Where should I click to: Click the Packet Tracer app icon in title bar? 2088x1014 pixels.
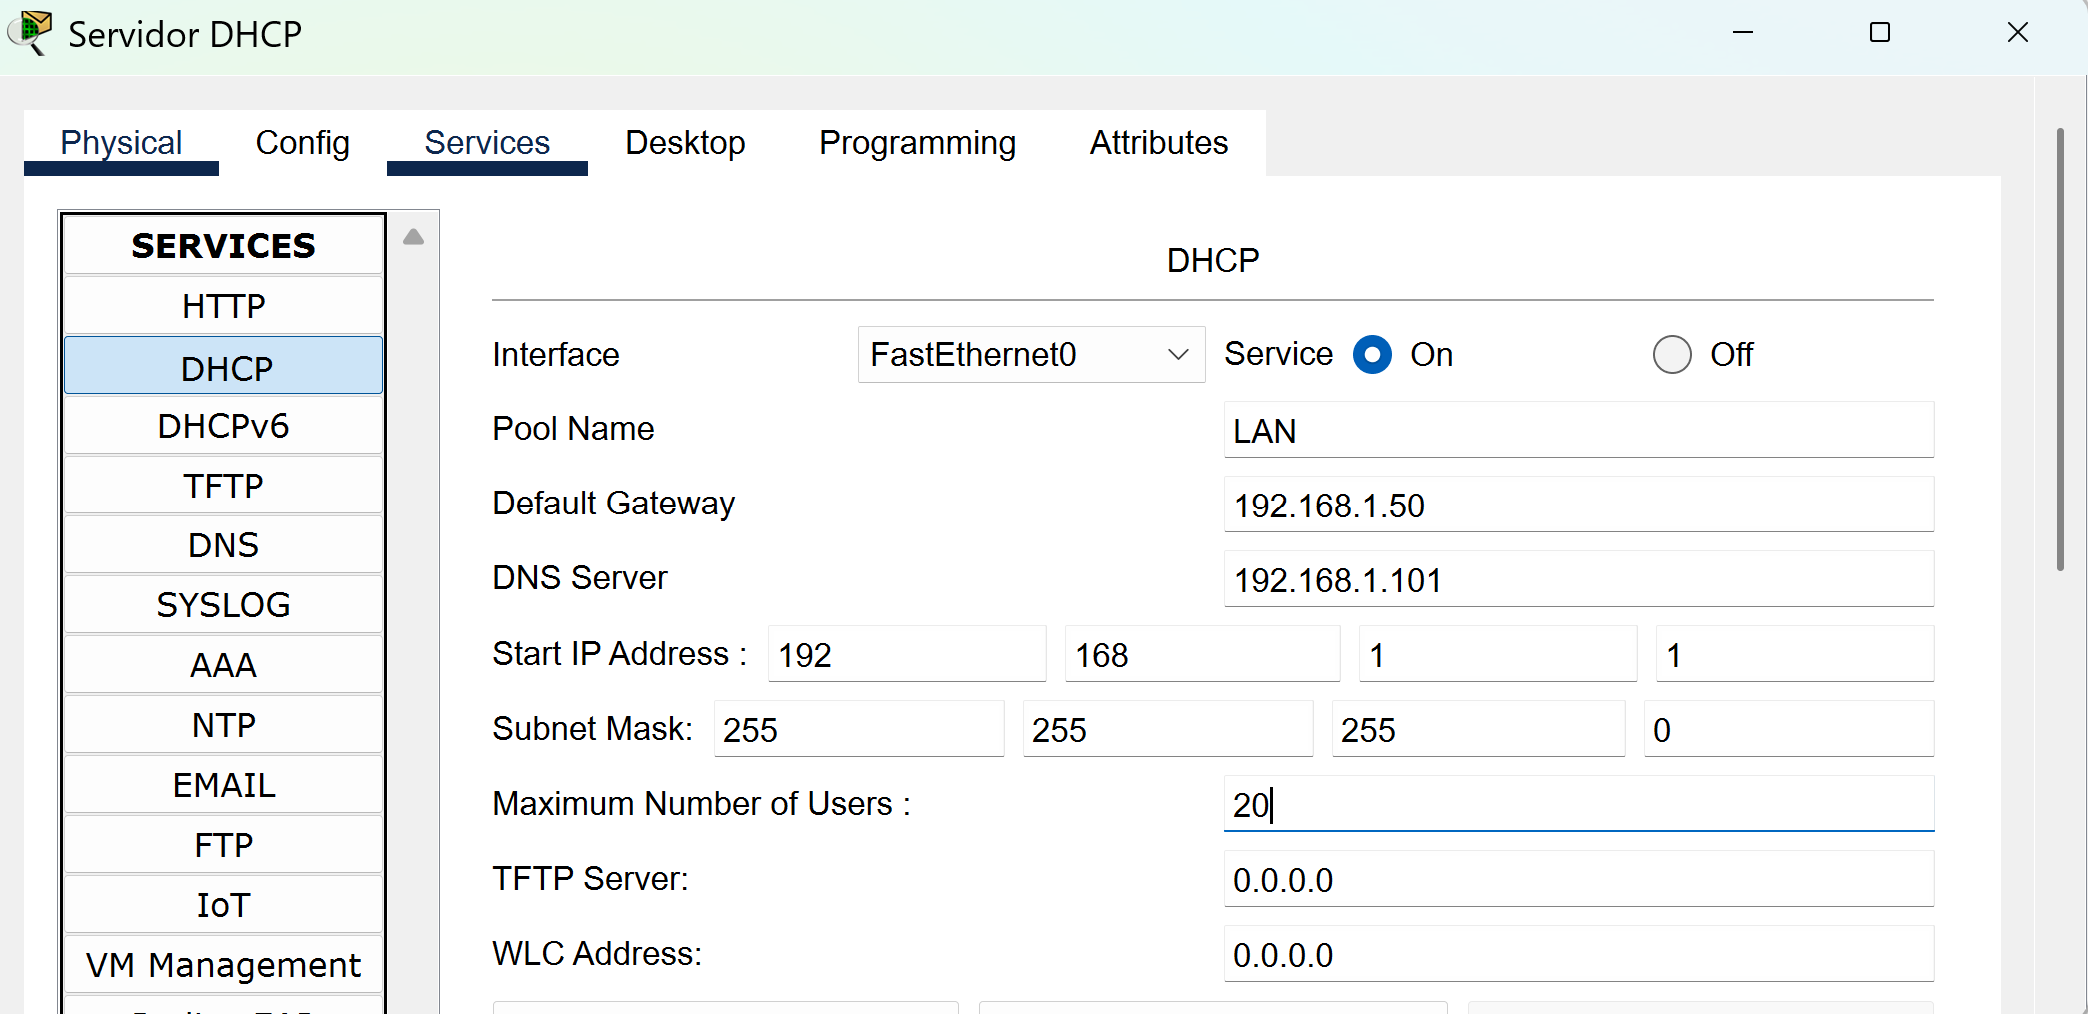(x=32, y=32)
